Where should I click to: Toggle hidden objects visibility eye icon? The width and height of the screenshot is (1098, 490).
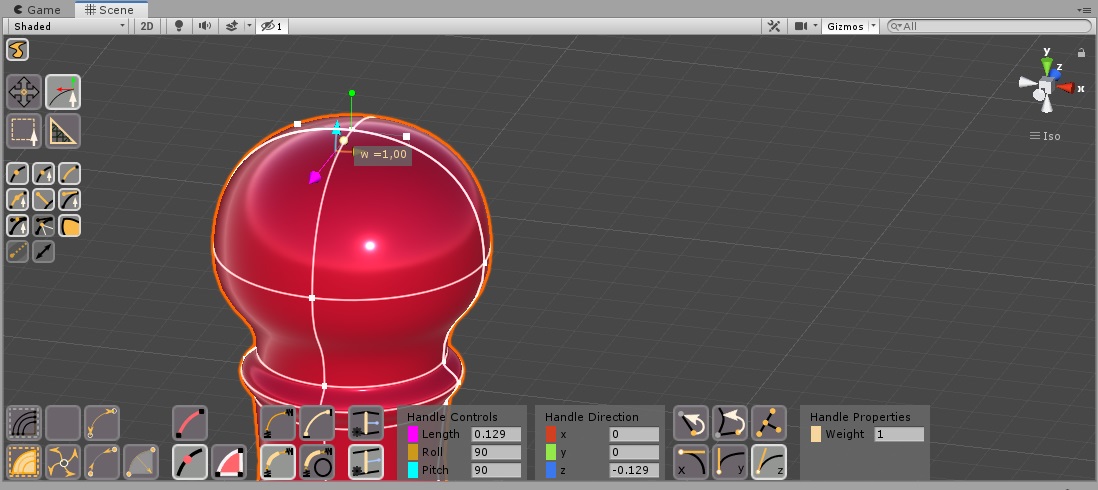(x=272, y=26)
